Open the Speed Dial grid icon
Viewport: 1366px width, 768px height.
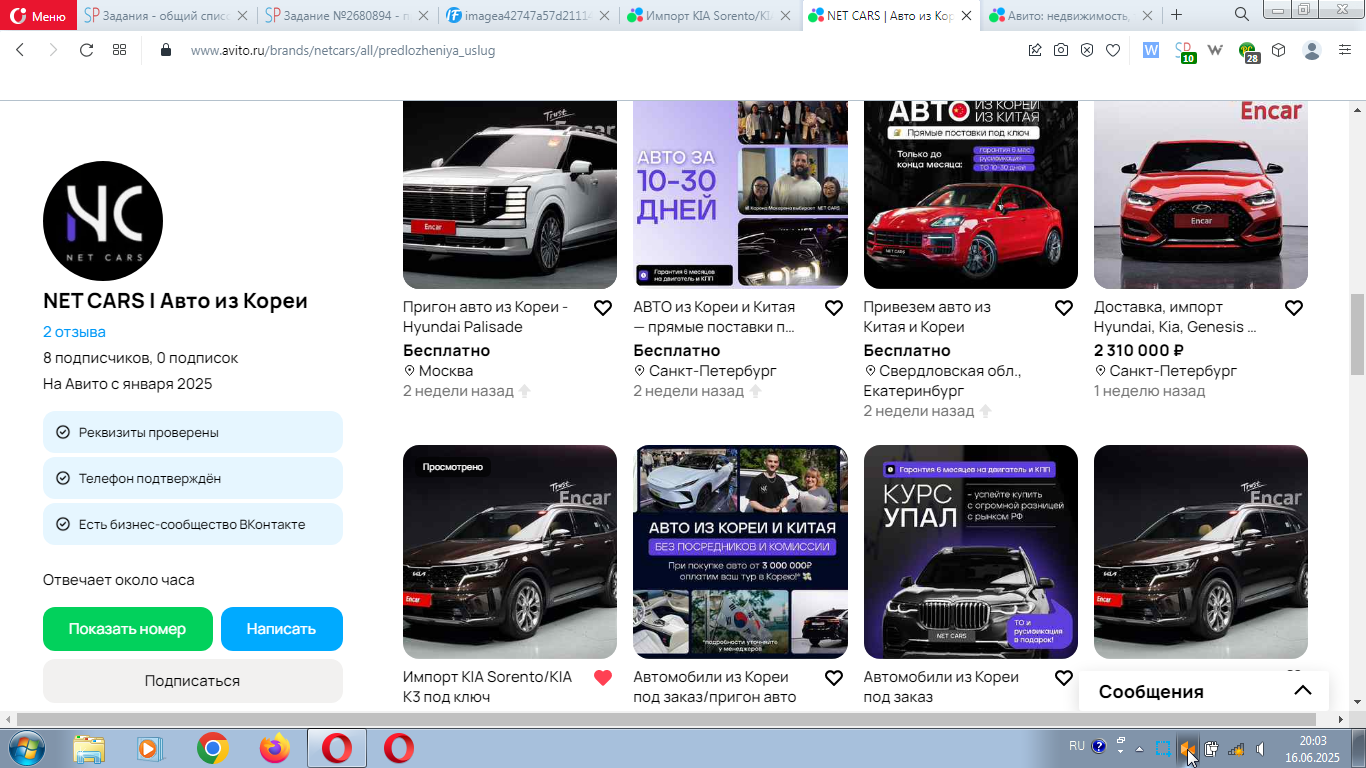point(119,50)
